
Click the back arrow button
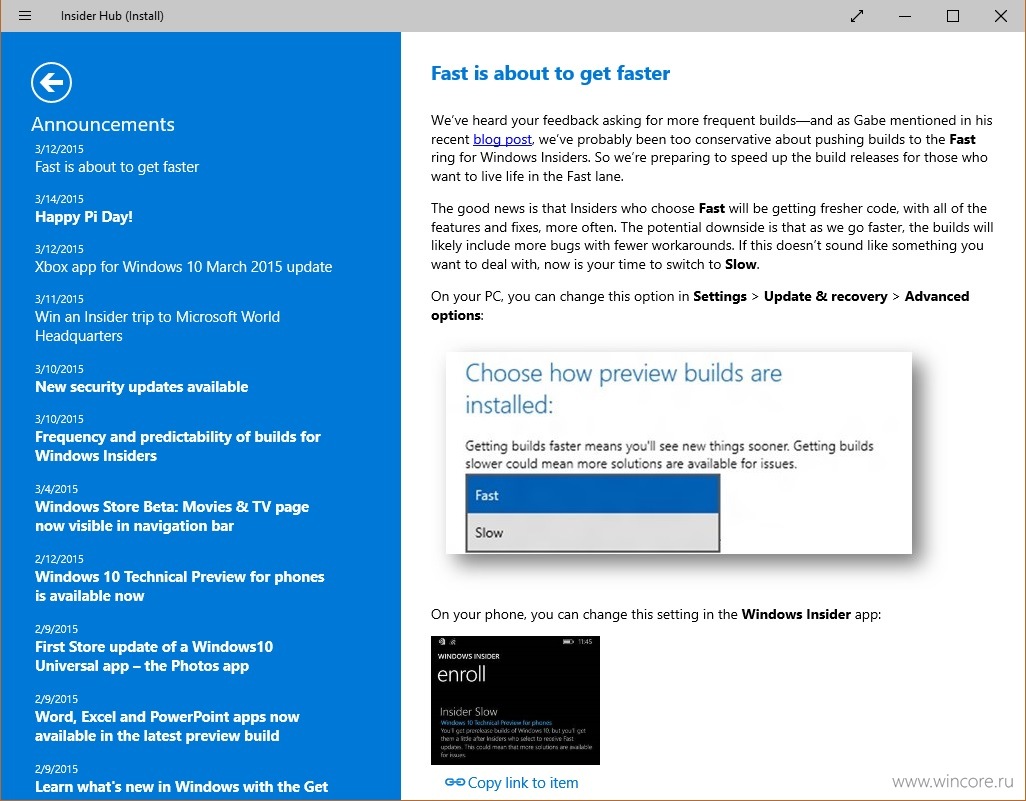(x=51, y=82)
